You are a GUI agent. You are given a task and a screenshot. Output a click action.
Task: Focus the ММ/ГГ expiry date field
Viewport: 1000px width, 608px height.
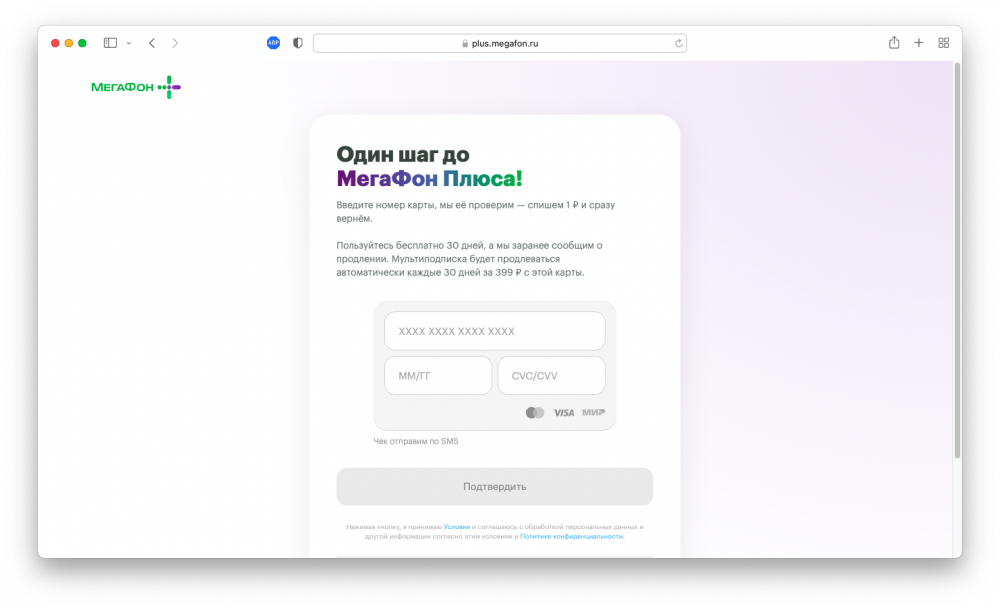click(x=438, y=376)
